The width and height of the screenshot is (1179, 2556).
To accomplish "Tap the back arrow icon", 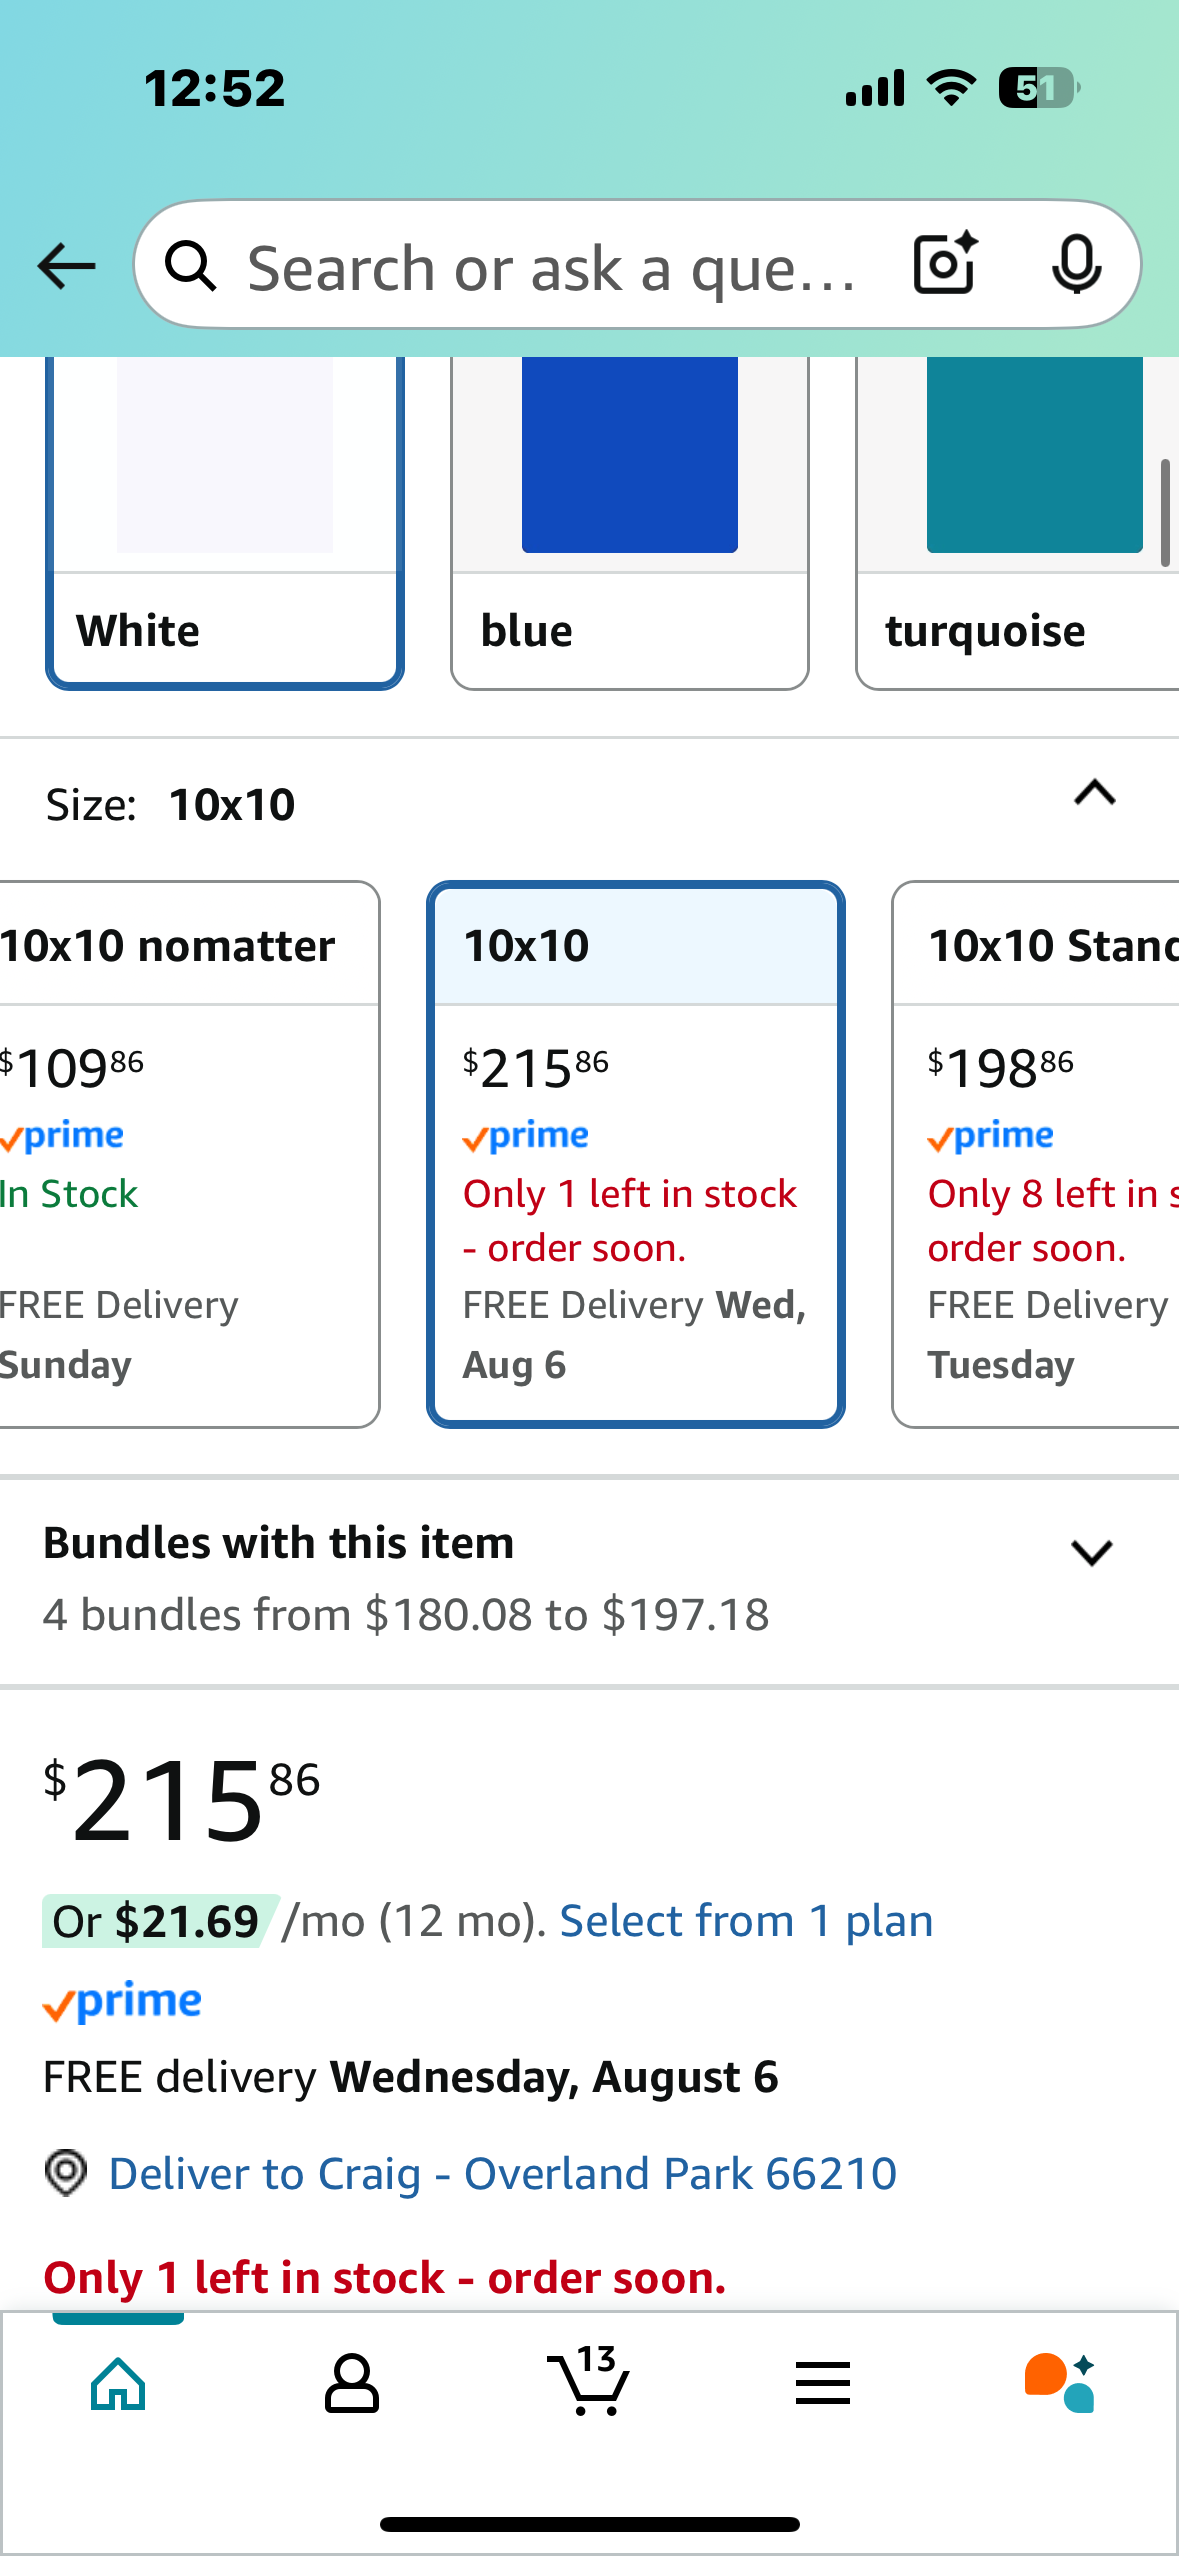I will coord(66,266).
